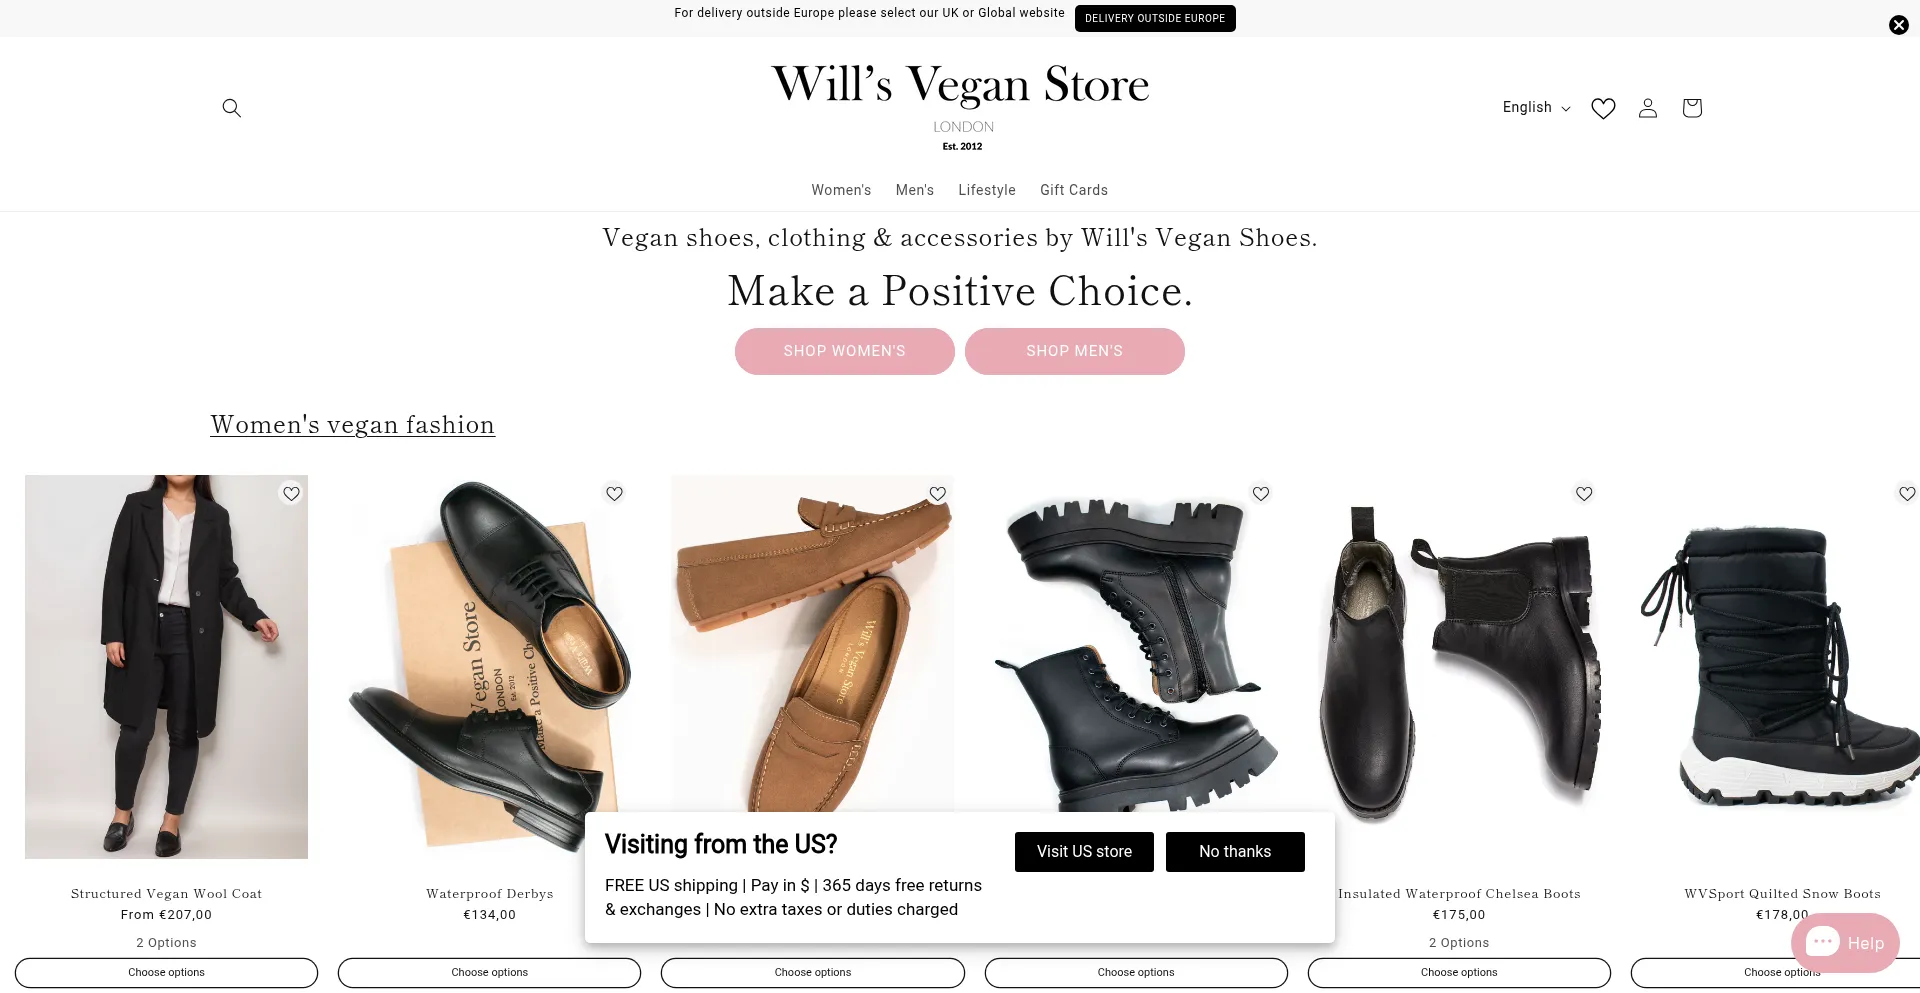Click the pink Shop Women's button
This screenshot has height=993, width=1920.
[x=845, y=351]
